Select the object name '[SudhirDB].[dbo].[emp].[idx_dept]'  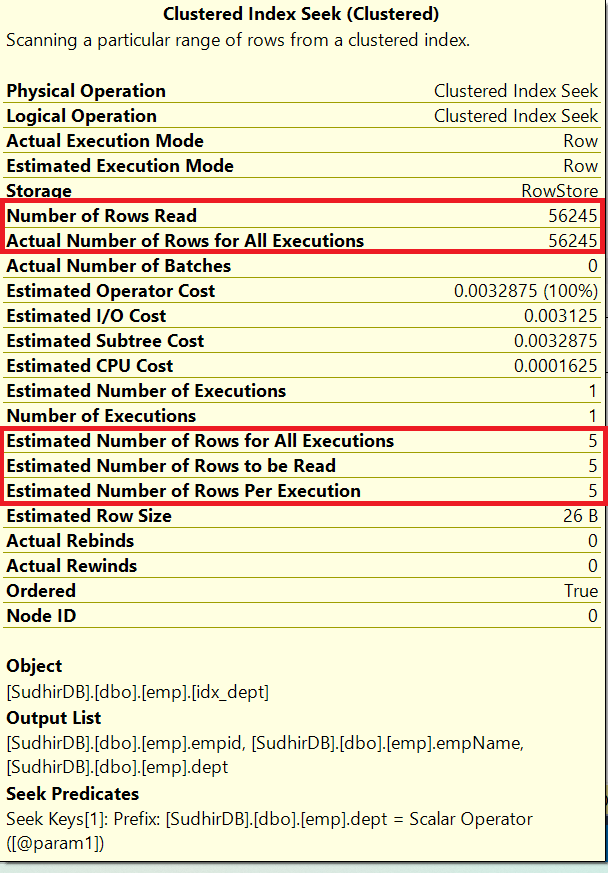pos(138,693)
